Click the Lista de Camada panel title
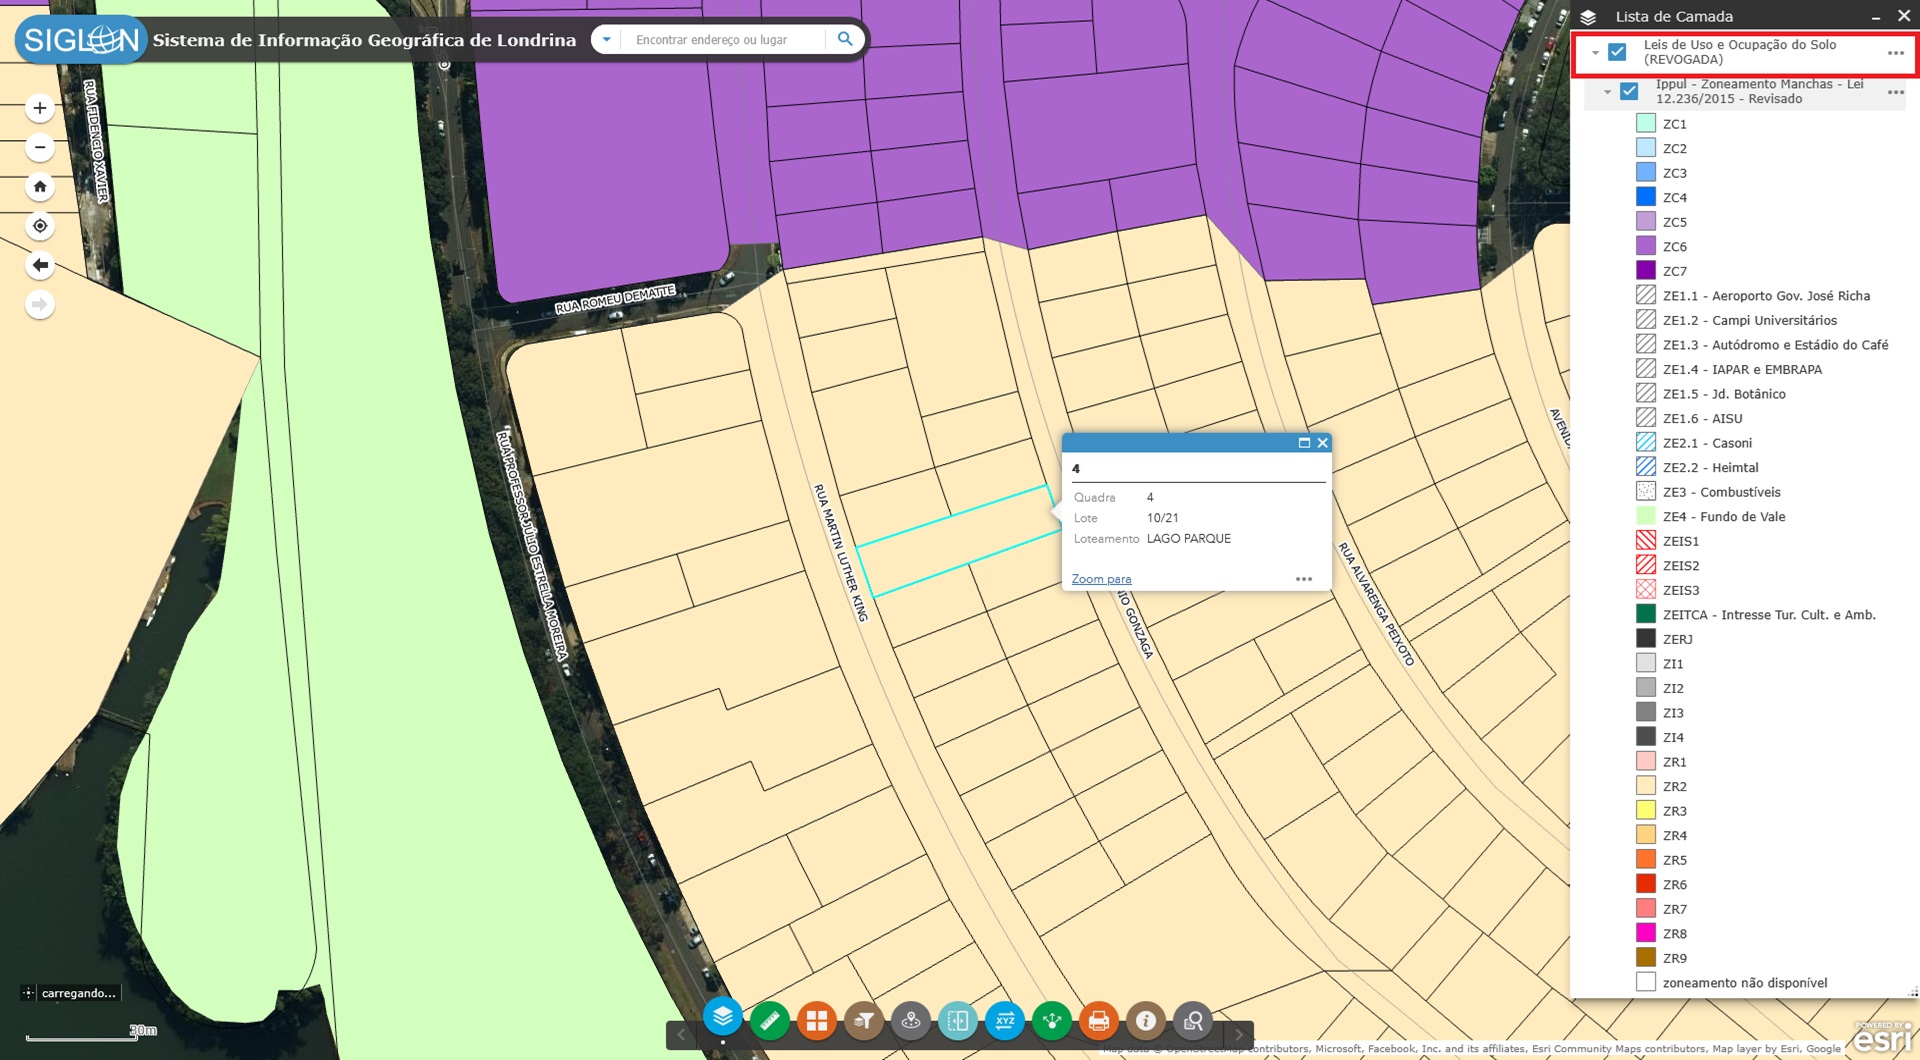Image resolution: width=1920 pixels, height=1060 pixels. pyautogui.click(x=1674, y=17)
